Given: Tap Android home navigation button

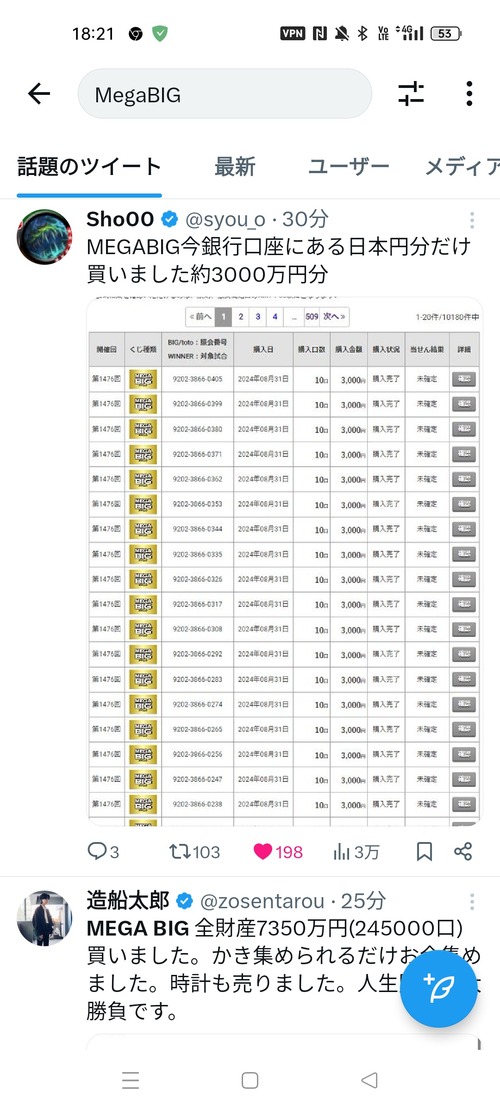Looking at the screenshot, I should [249, 1080].
